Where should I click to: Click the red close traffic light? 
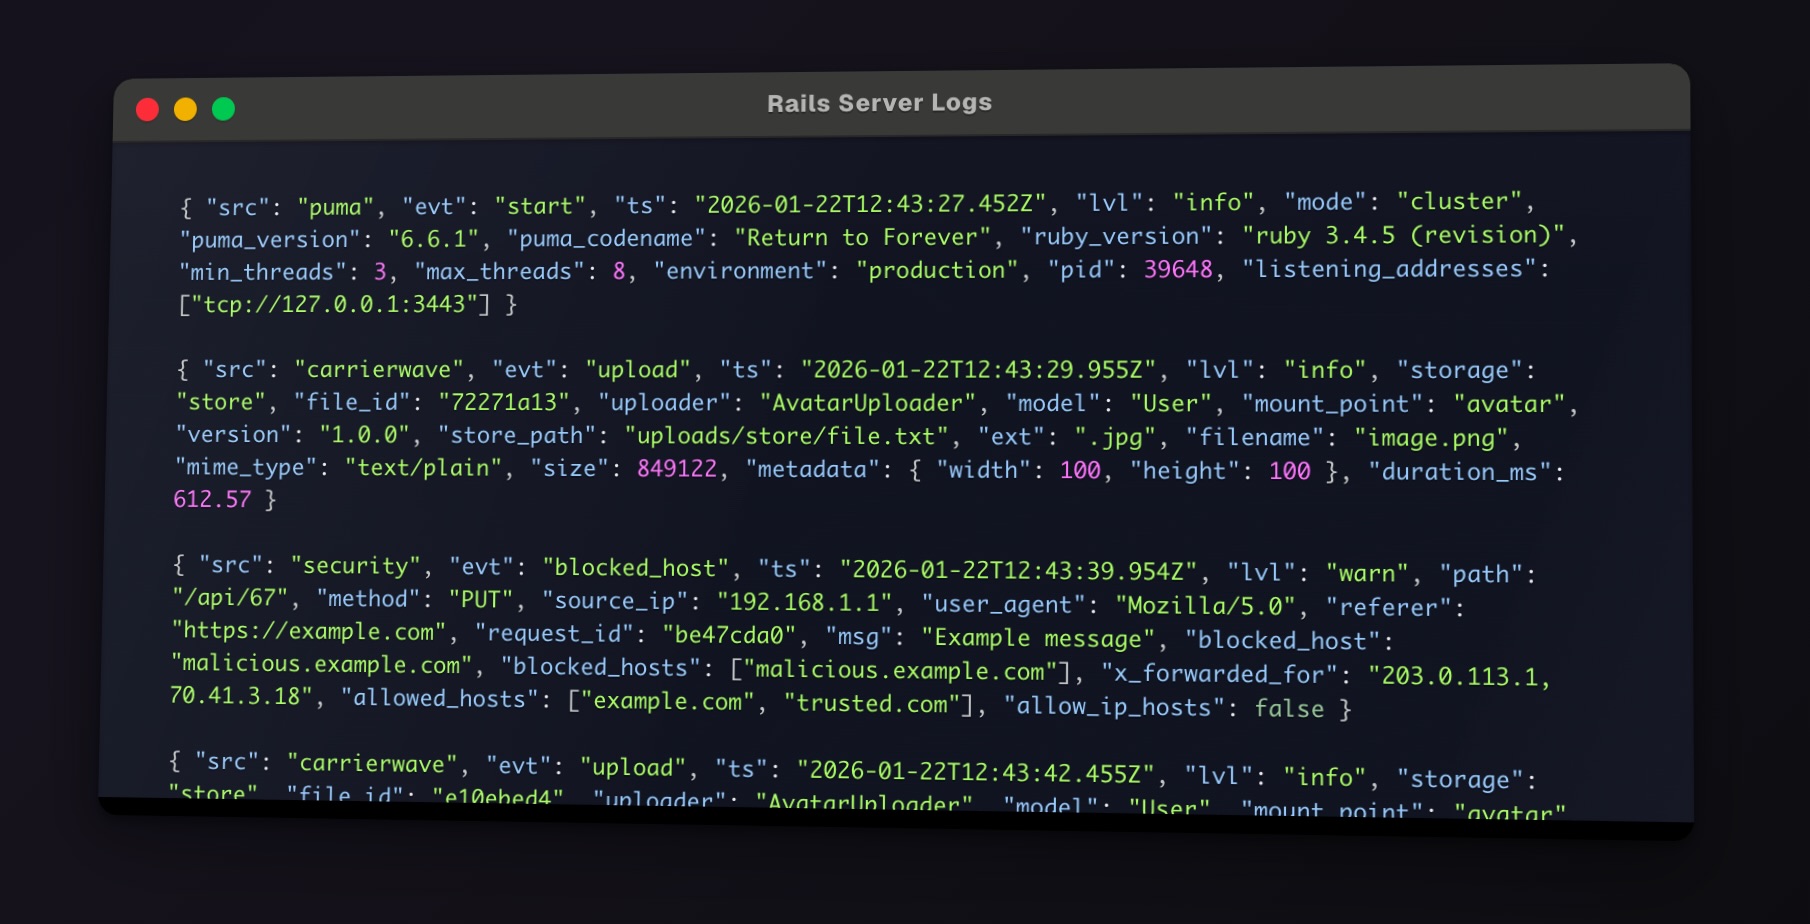[x=148, y=108]
